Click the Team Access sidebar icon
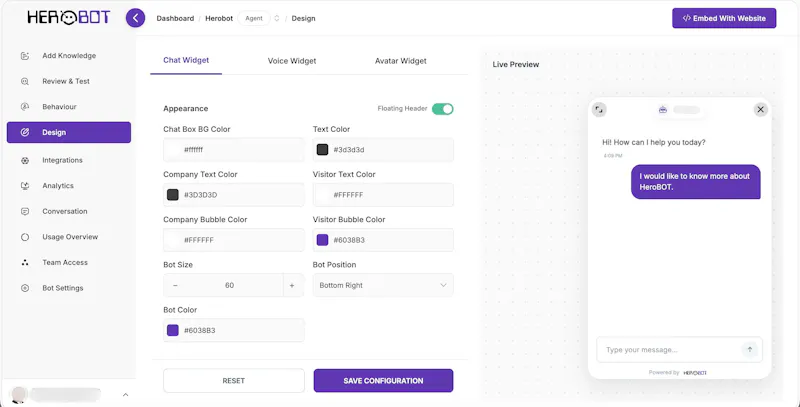Screen dimensions: 800x407 (x=24, y=262)
